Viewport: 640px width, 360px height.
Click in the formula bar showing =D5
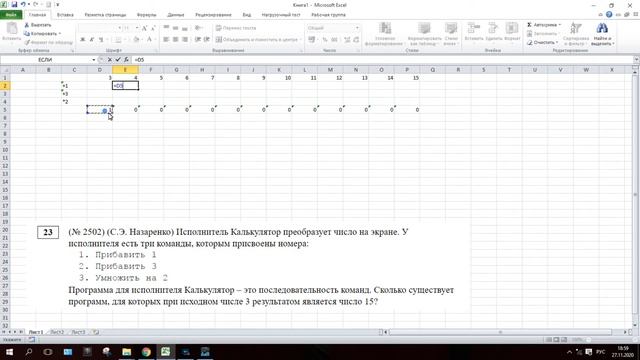tap(382, 60)
